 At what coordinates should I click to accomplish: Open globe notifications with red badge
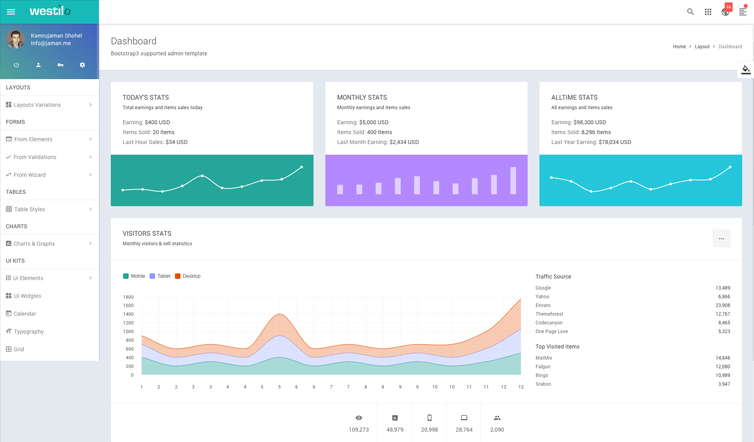click(726, 12)
